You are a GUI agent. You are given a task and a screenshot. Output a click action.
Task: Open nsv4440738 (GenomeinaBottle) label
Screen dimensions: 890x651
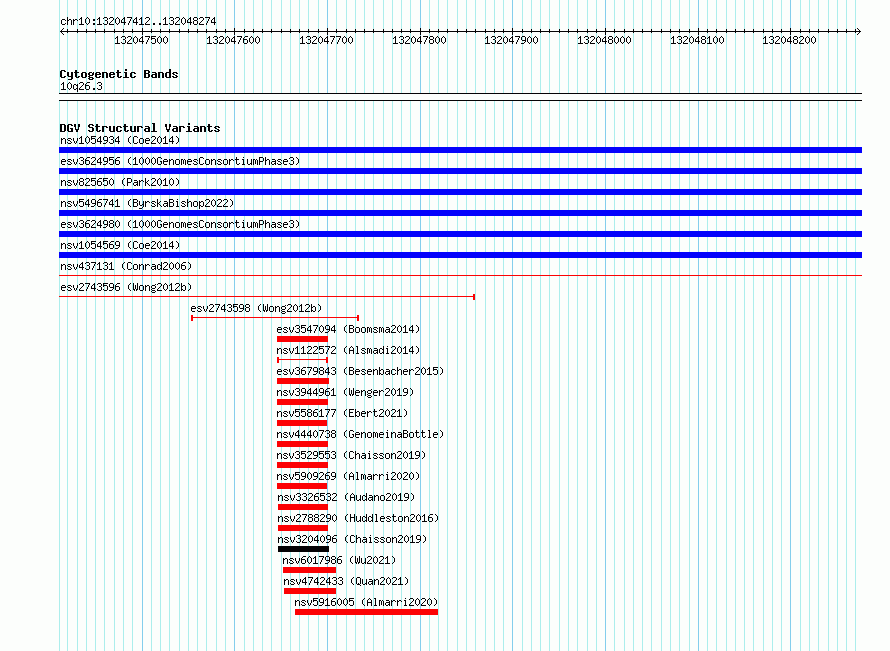point(360,434)
